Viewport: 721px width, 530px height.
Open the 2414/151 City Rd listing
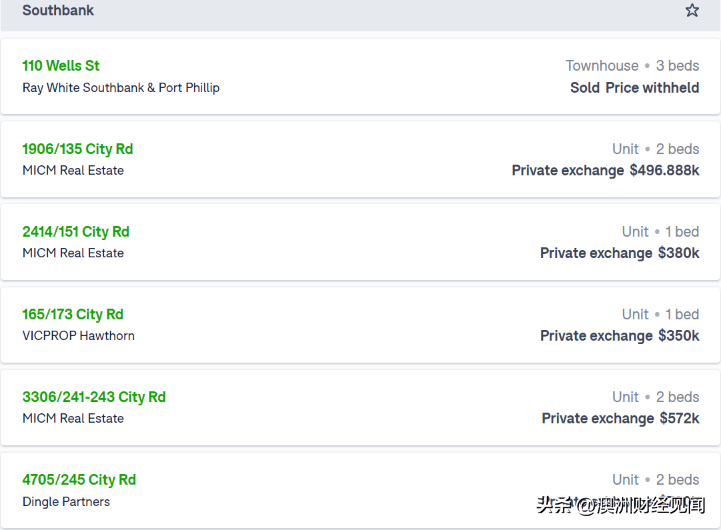click(x=76, y=232)
